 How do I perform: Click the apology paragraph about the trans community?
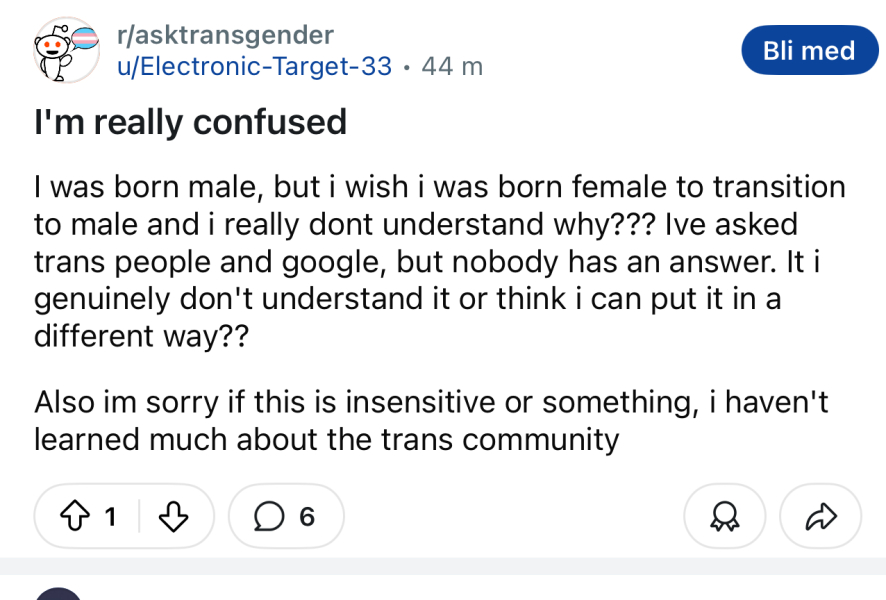(x=430, y=420)
